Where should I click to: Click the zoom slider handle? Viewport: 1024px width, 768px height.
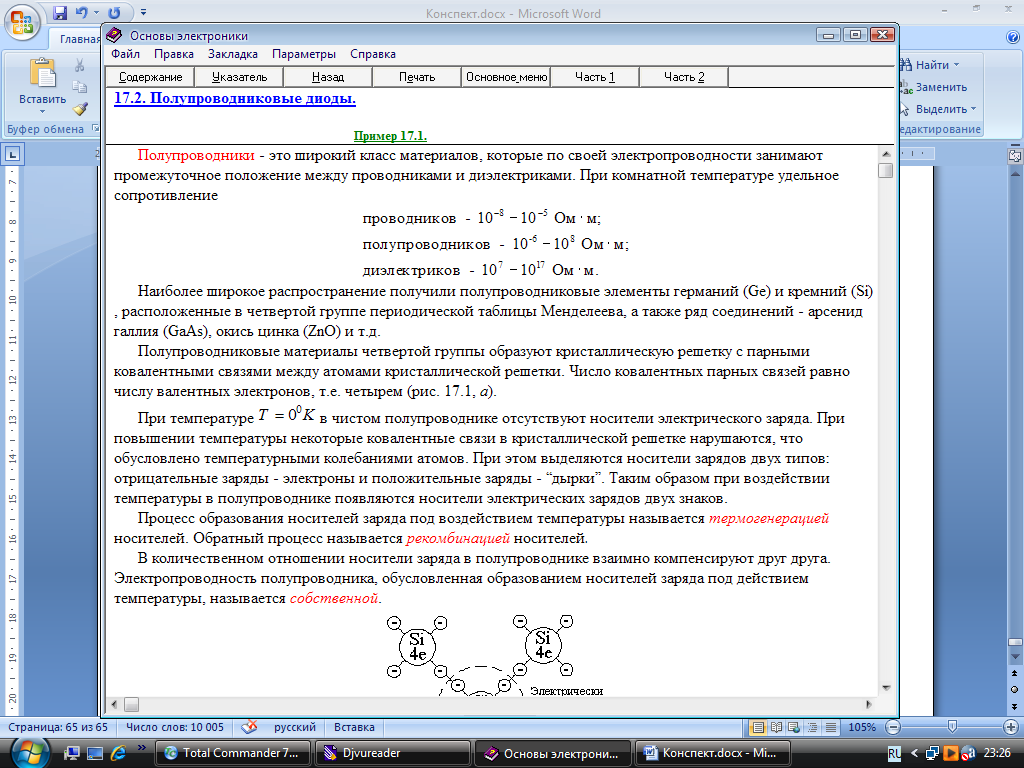(x=952, y=726)
